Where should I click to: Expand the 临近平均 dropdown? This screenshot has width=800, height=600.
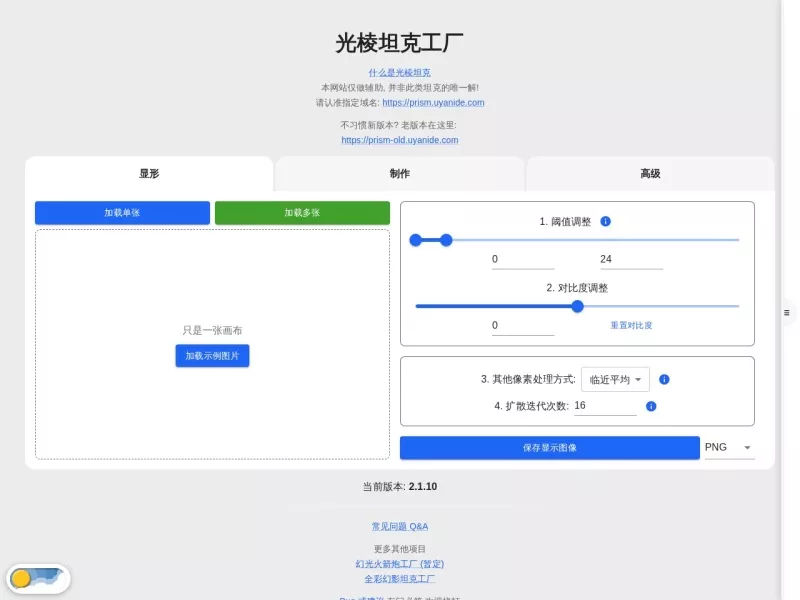coord(615,380)
